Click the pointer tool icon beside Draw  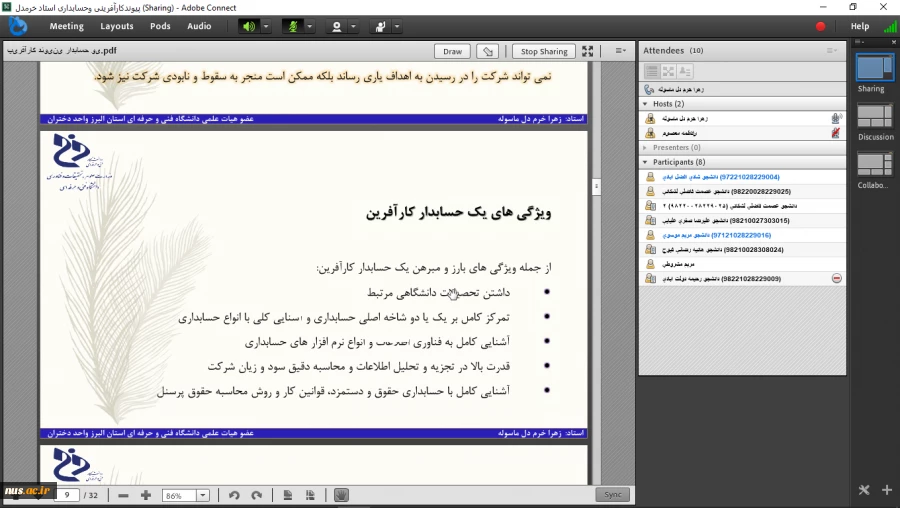487,51
